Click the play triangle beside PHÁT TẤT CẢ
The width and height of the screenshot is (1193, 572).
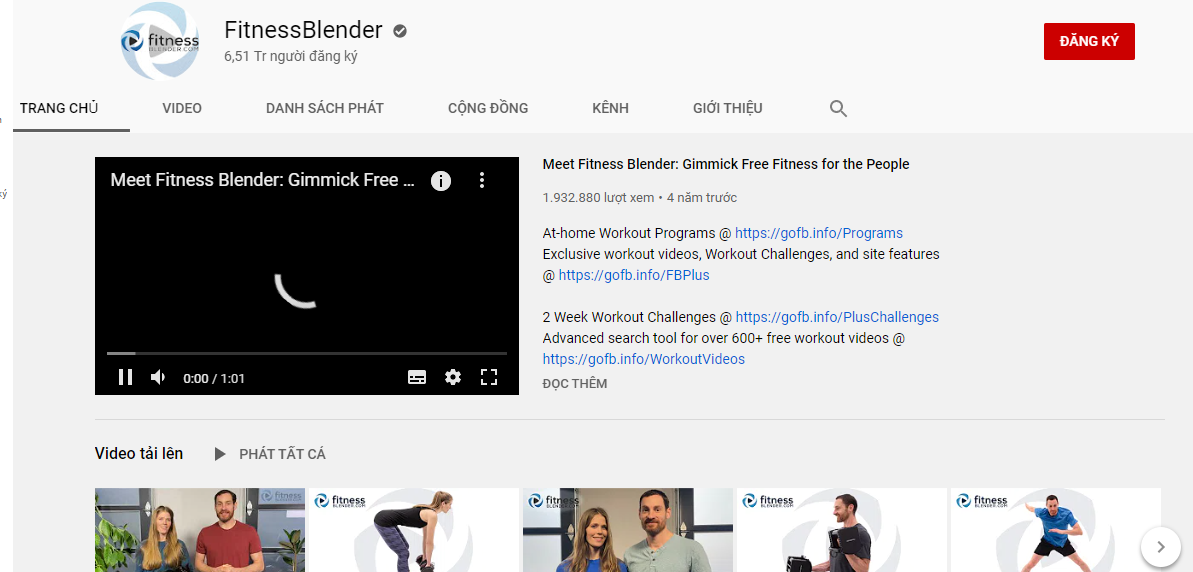coord(220,454)
